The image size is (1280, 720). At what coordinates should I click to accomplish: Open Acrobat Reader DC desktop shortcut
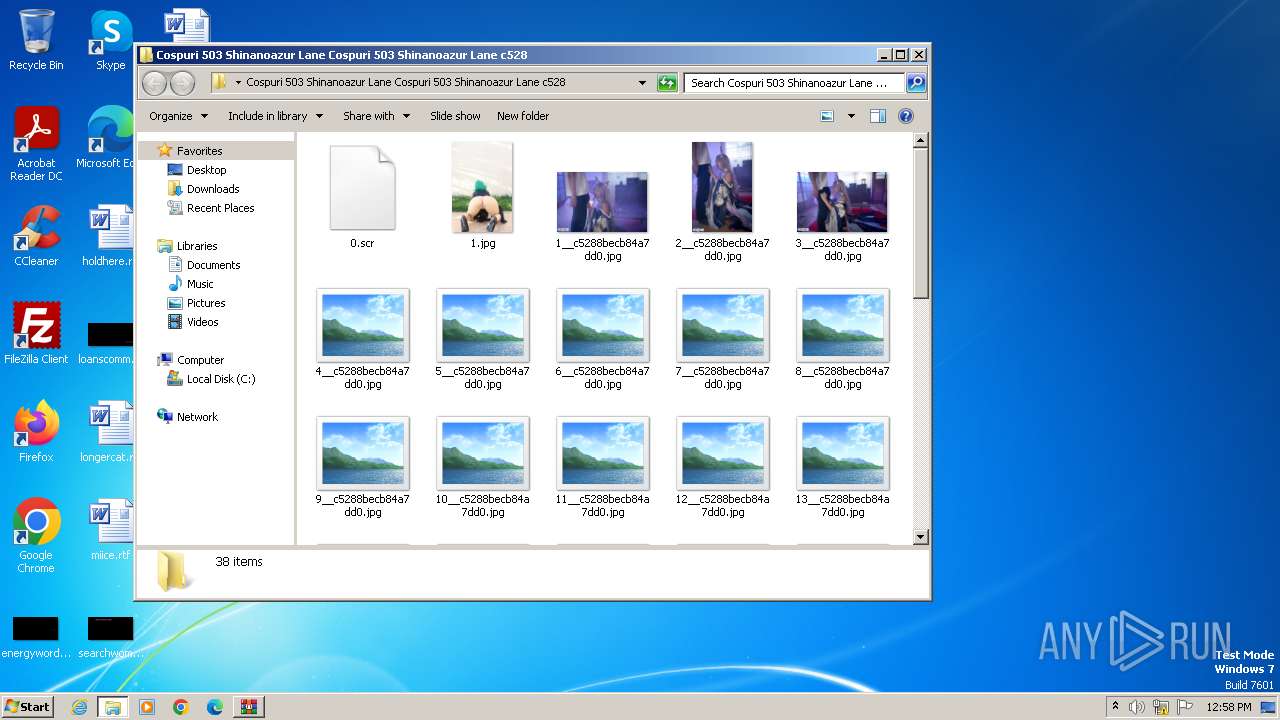coord(36,145)
